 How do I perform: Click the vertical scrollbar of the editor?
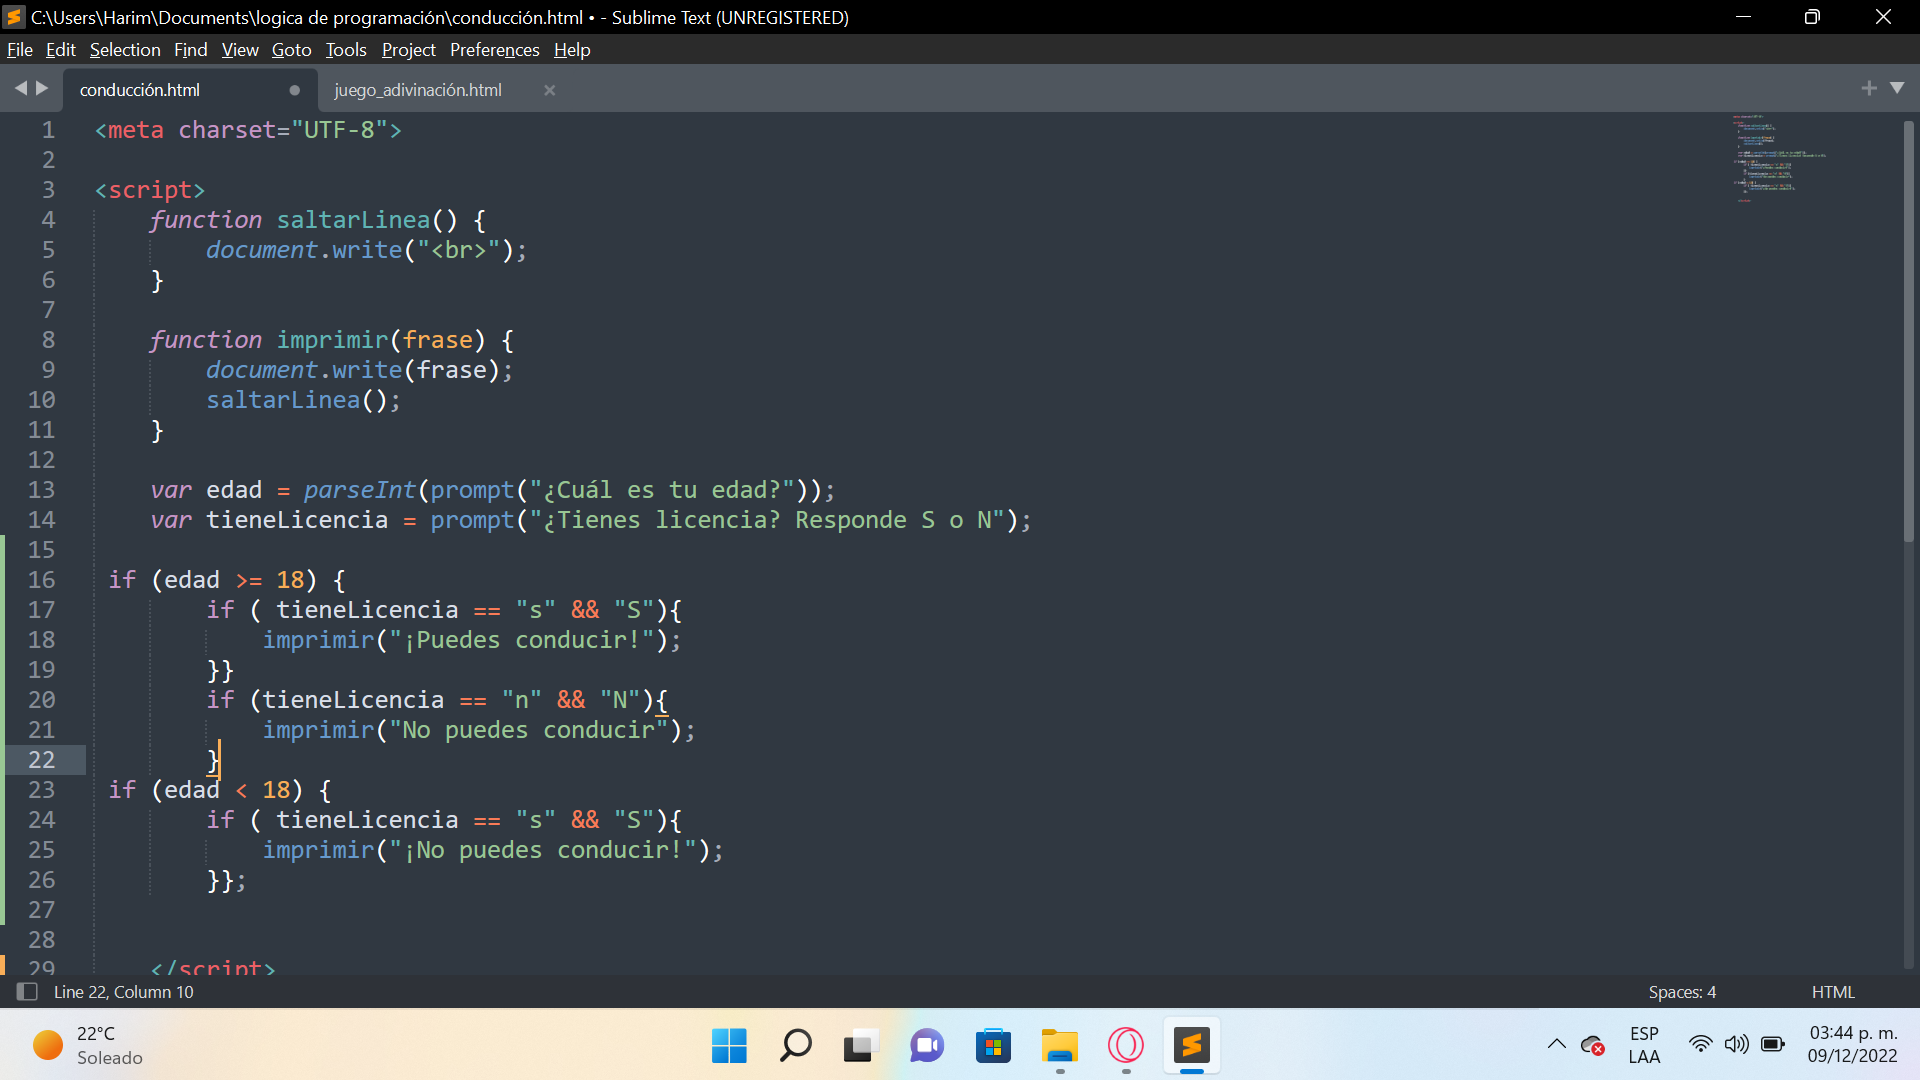pos(1908,330)
